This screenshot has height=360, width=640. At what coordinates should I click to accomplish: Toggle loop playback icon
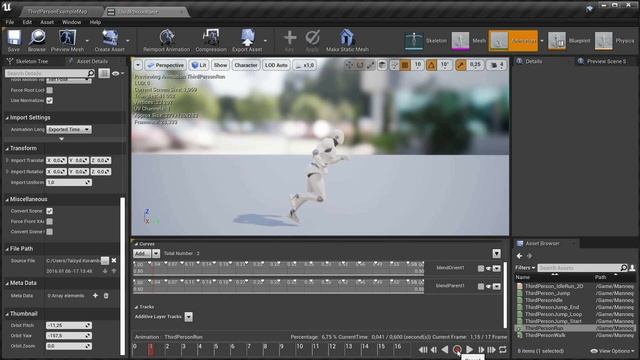[x=503, y=349]
